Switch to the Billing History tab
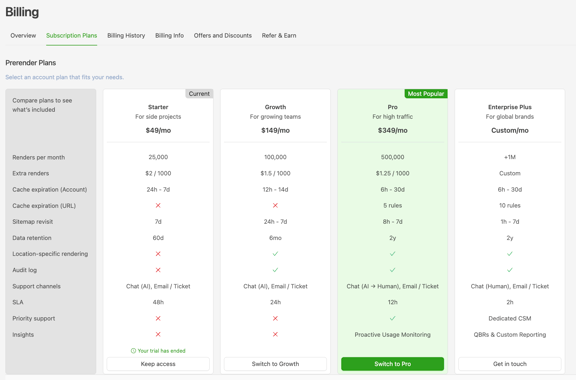 point(126,36)
